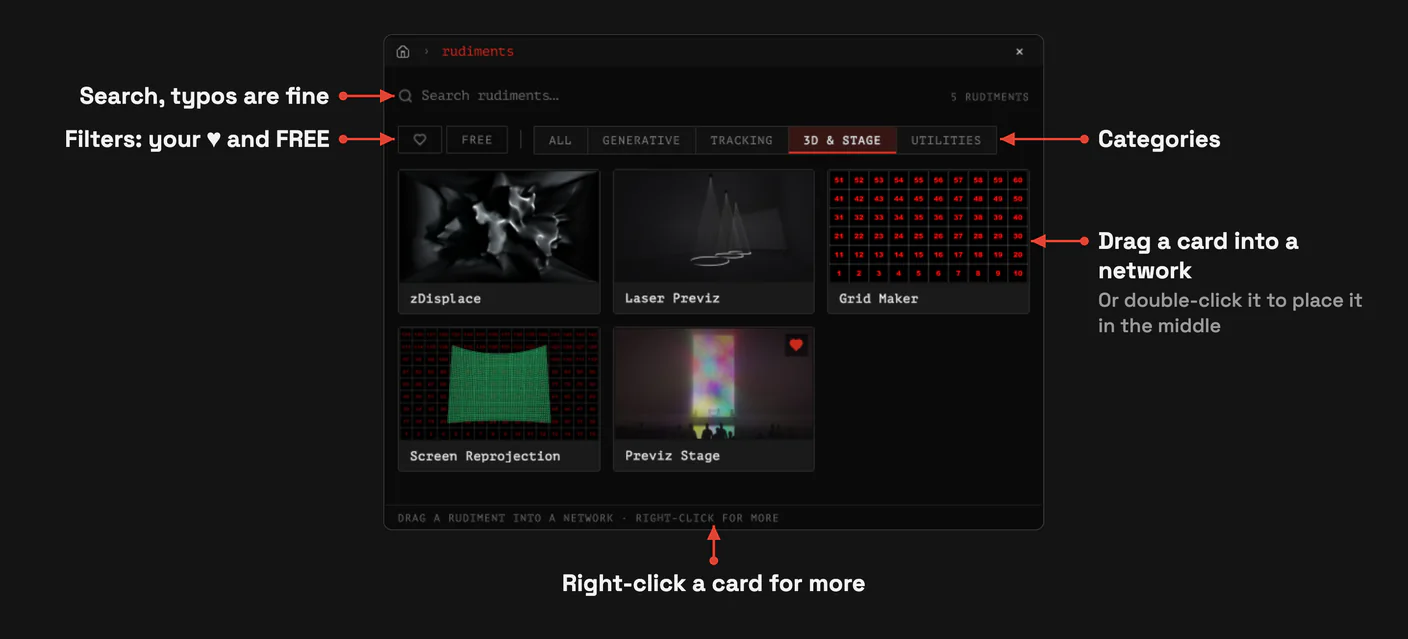Select the Grid Maker card thumbnail

coord(928,226)
